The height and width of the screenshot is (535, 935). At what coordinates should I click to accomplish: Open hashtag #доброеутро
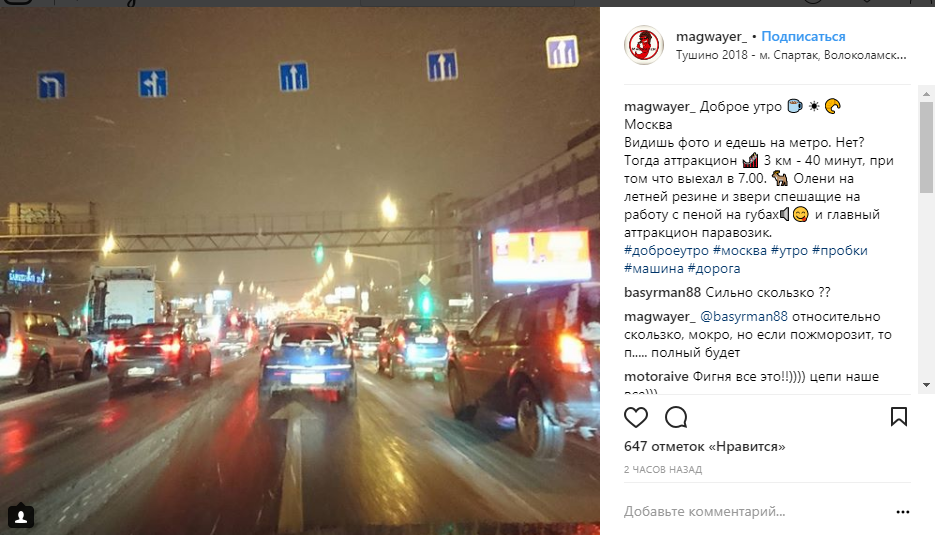667,251
